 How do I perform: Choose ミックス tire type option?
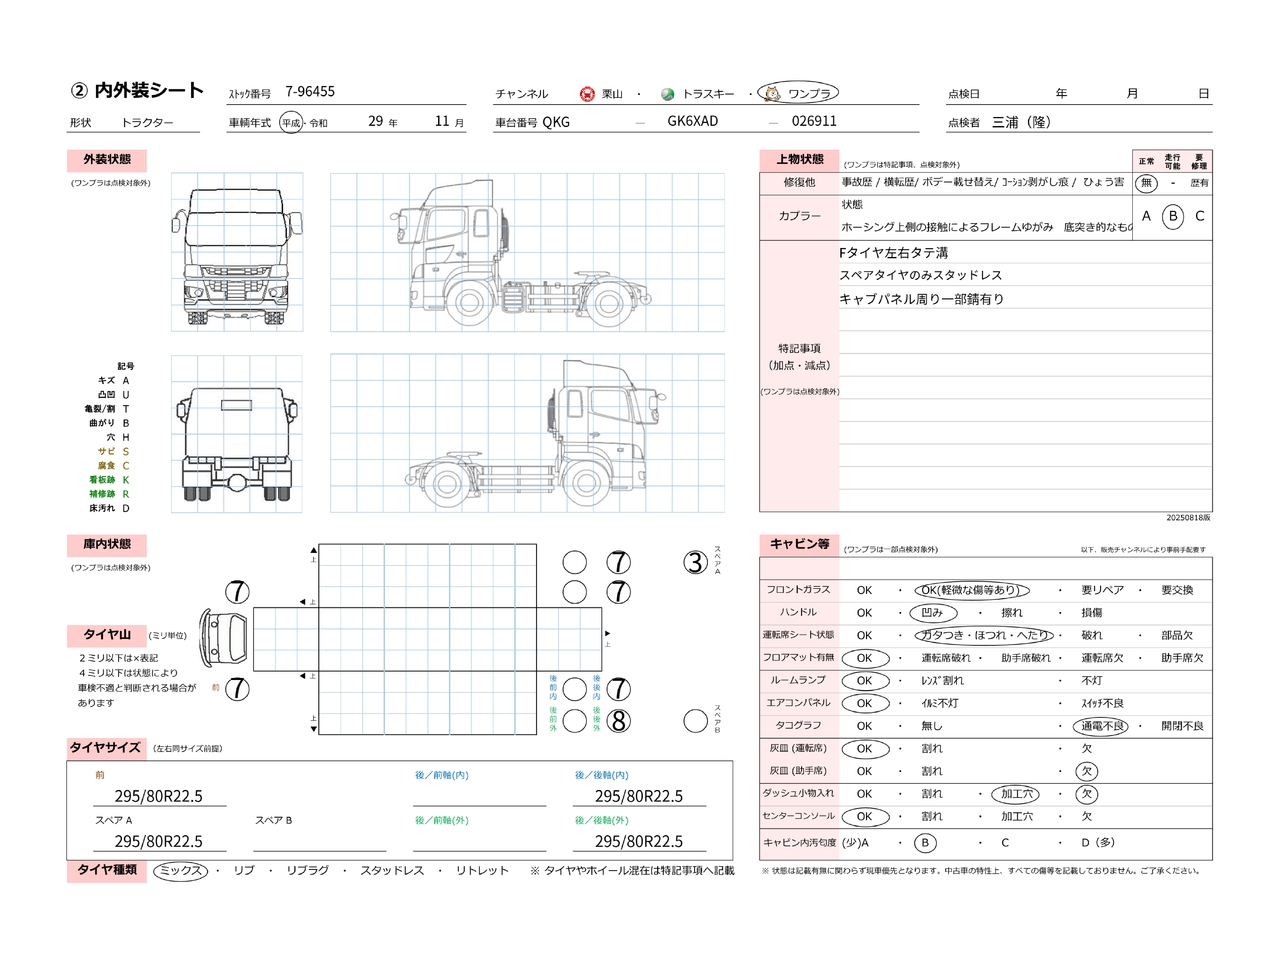[181, 871]
